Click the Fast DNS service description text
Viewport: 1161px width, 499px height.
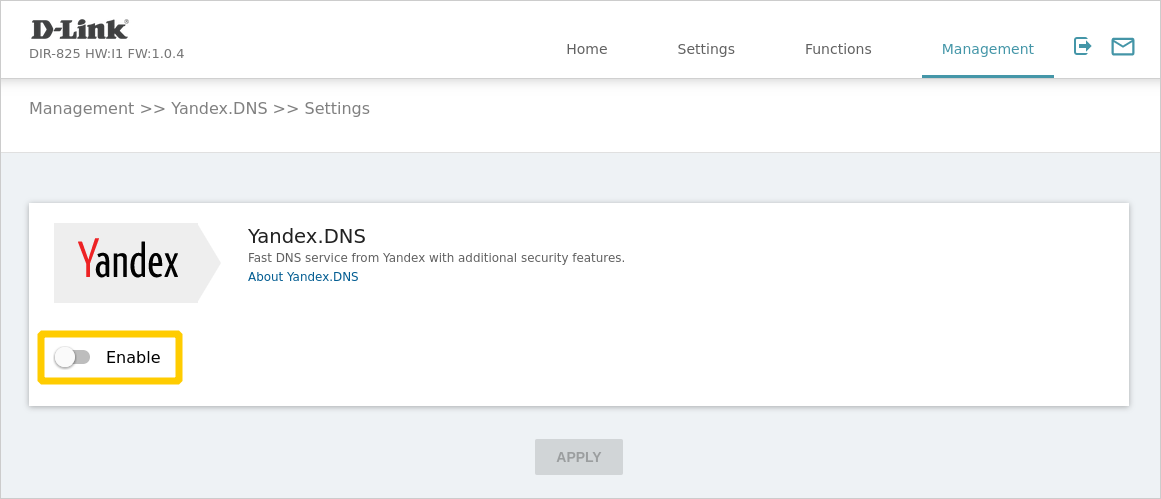coord(436,258)
